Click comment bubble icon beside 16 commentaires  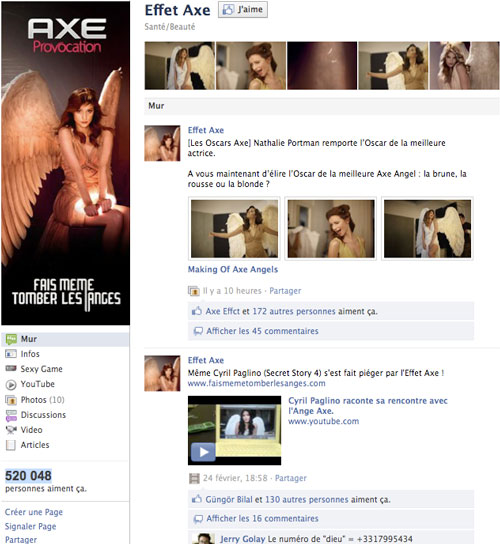click(x=198, y=519)
